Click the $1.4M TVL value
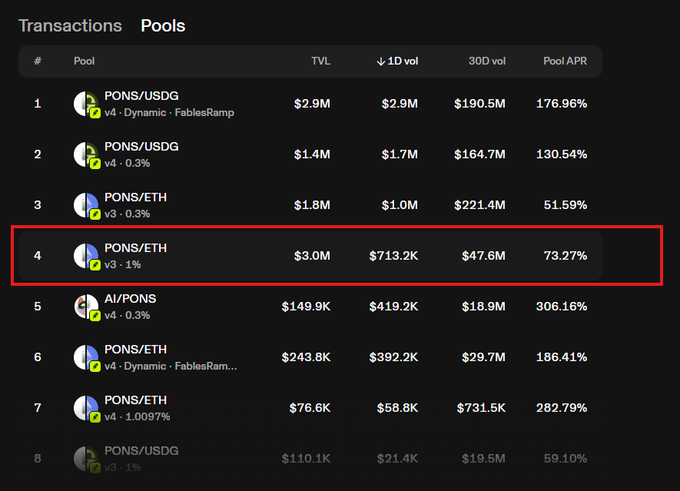The height and width of the screenshot is (491, 680). [x=312, y=154]
